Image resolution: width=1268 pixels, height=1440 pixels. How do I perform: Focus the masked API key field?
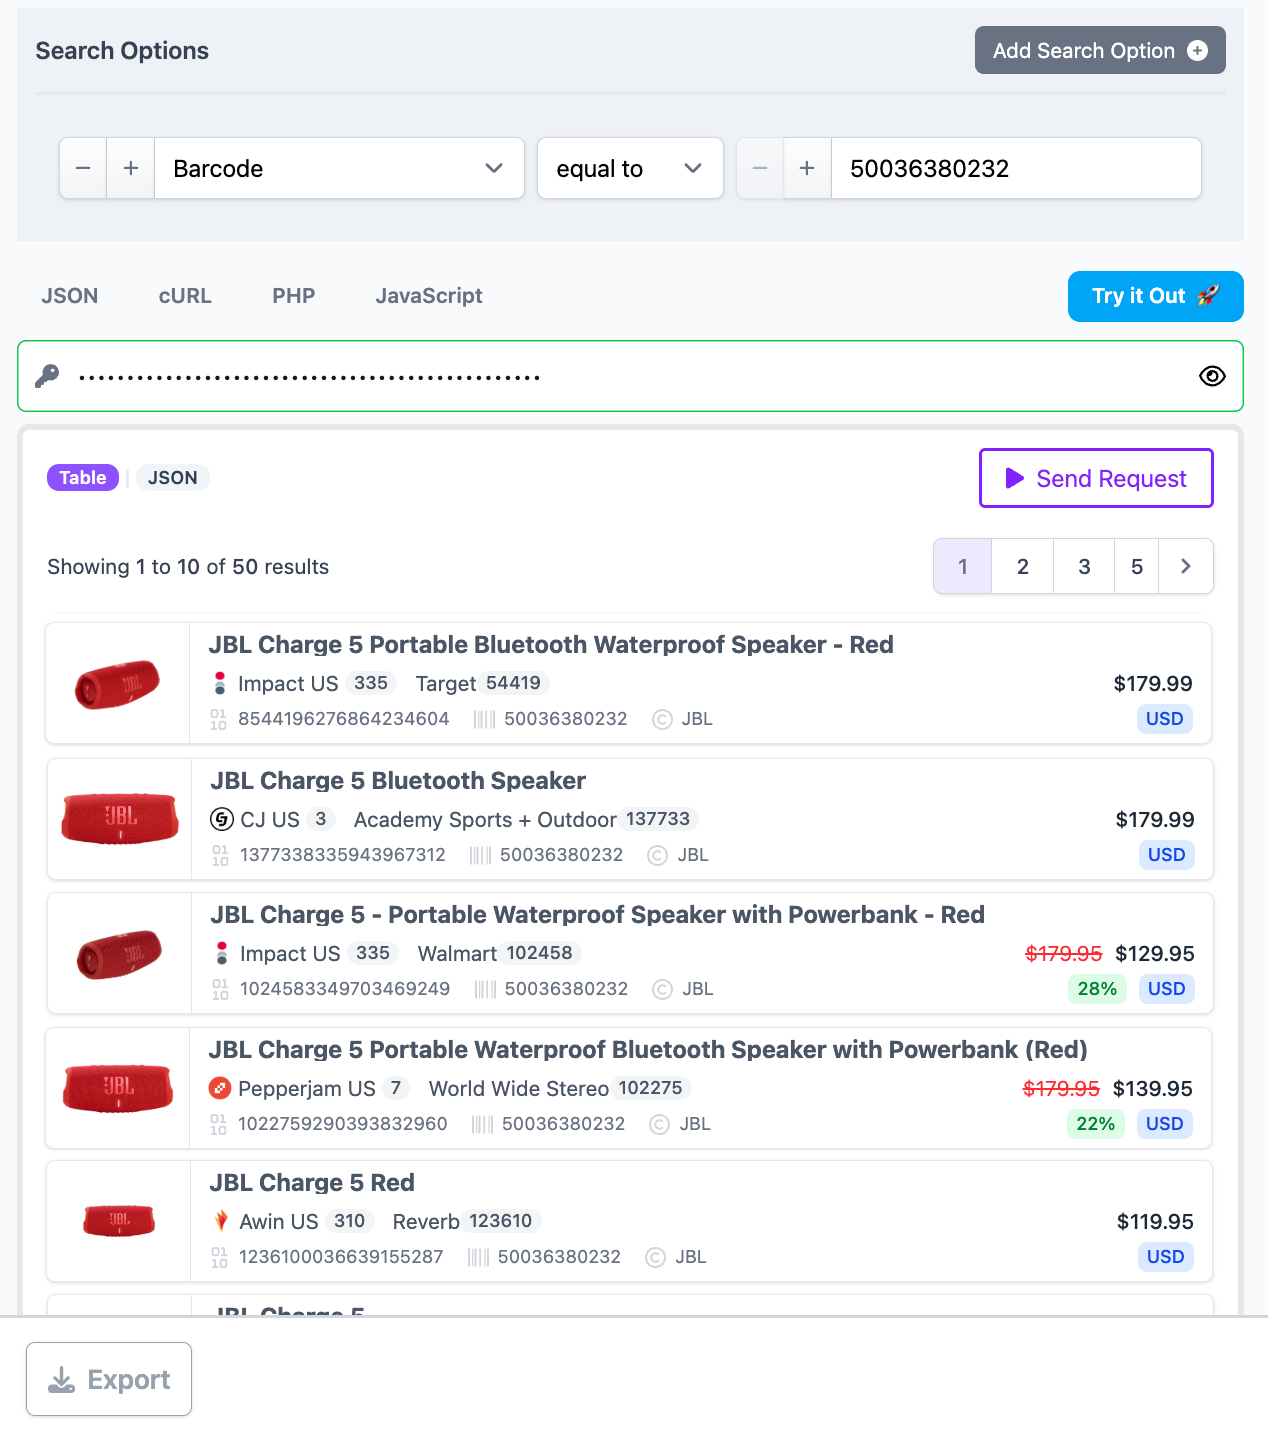[x=630, y=376]
